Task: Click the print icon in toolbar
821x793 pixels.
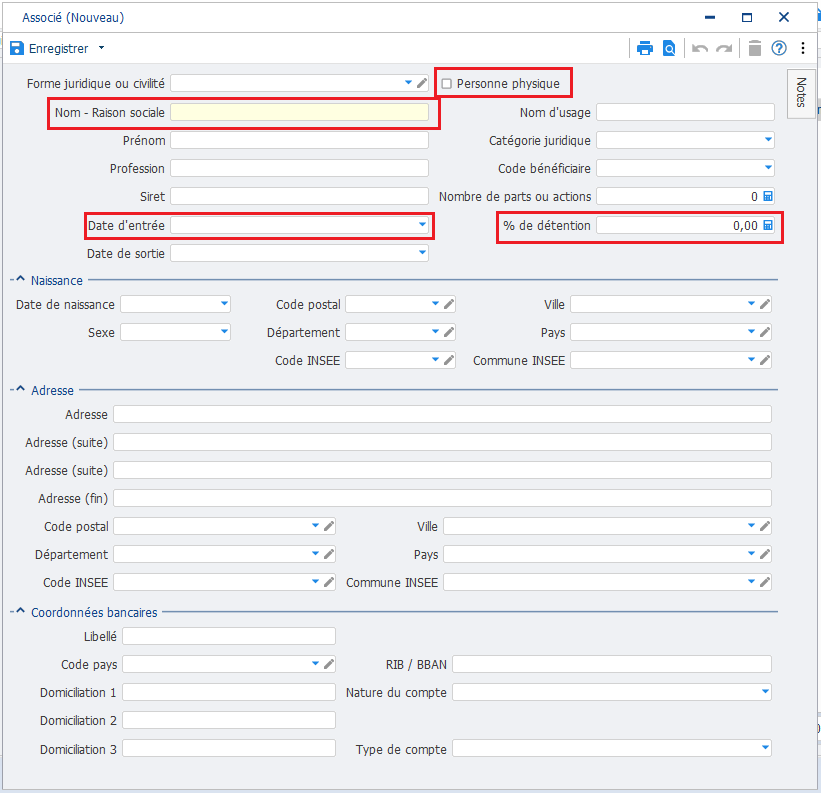Action: pyautogui.click(x=645, y=48)
